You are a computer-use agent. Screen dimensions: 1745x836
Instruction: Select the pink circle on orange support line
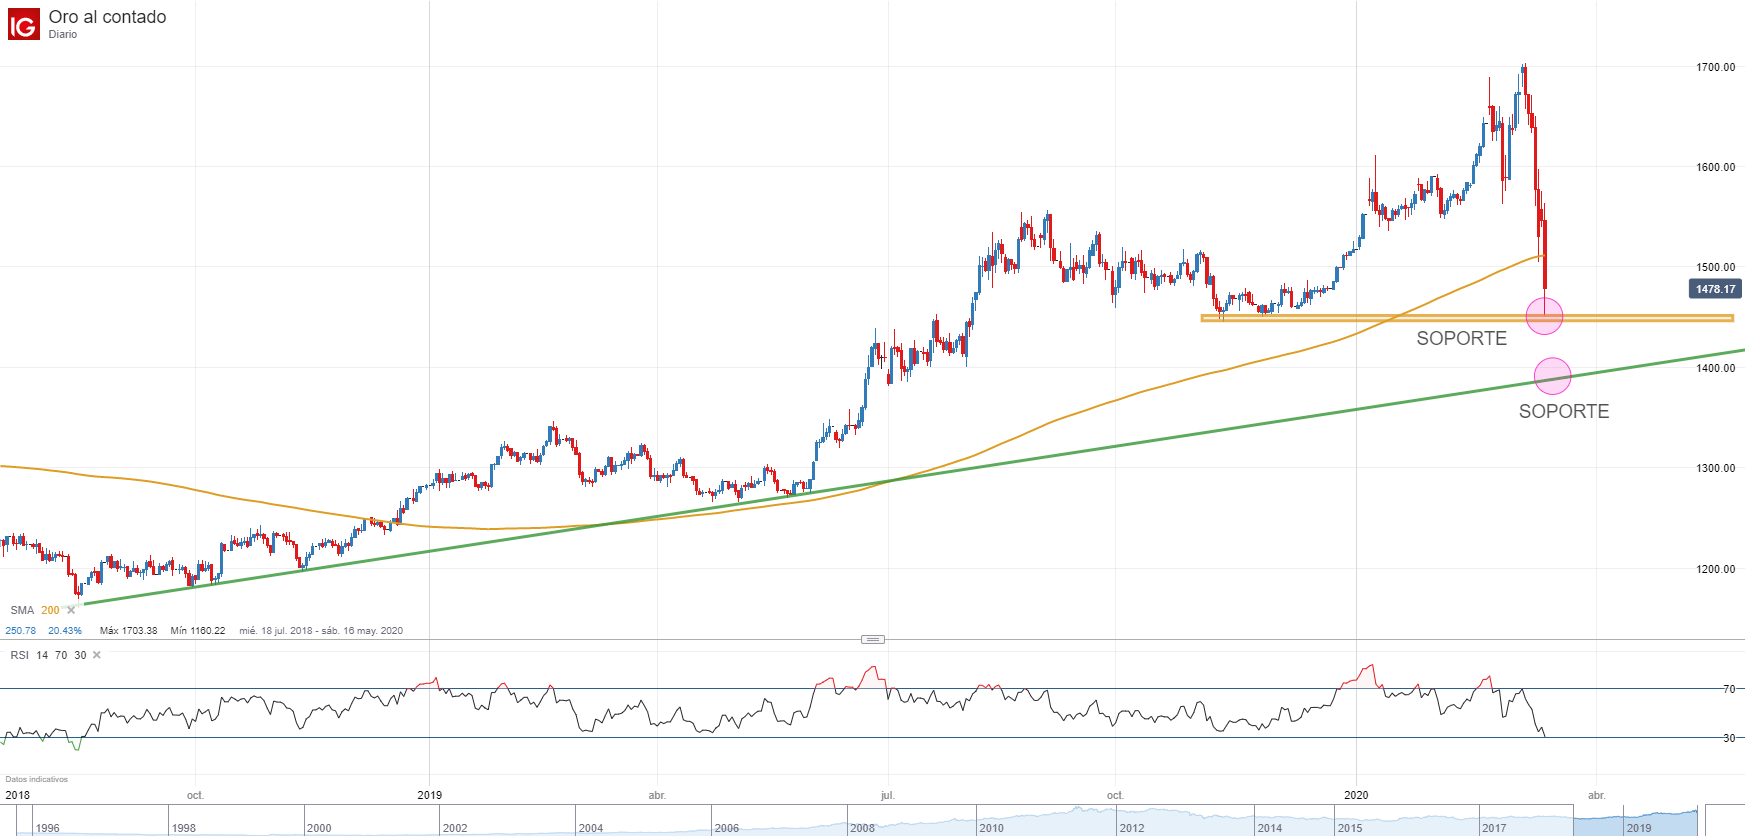pos(1545,316)
